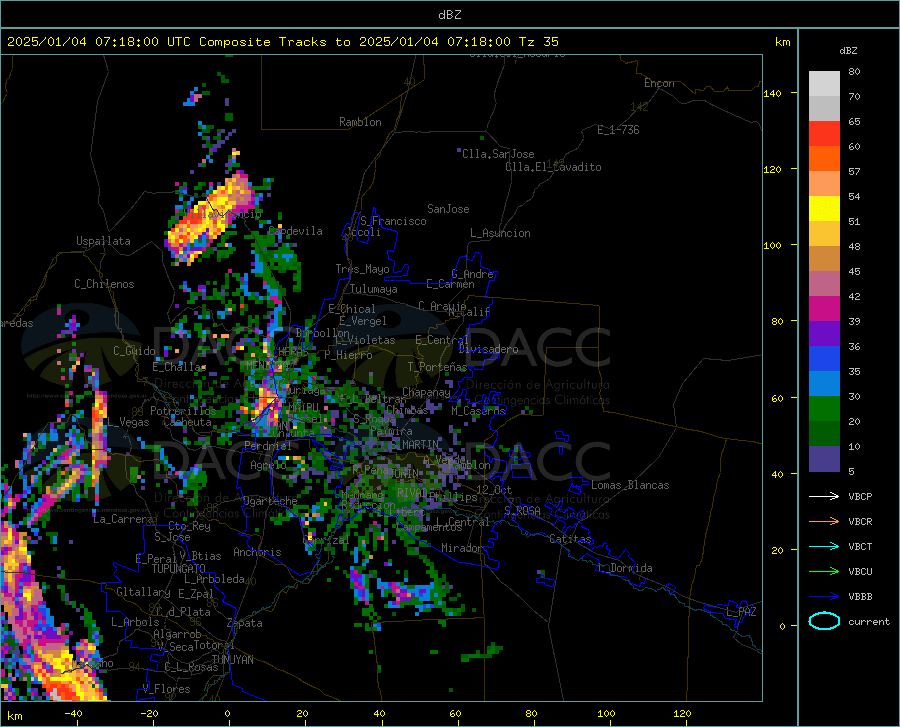The width and height of the screenshot is (900, 727).
Task: Click the L_Dormida map label
Action: [624, 568]
